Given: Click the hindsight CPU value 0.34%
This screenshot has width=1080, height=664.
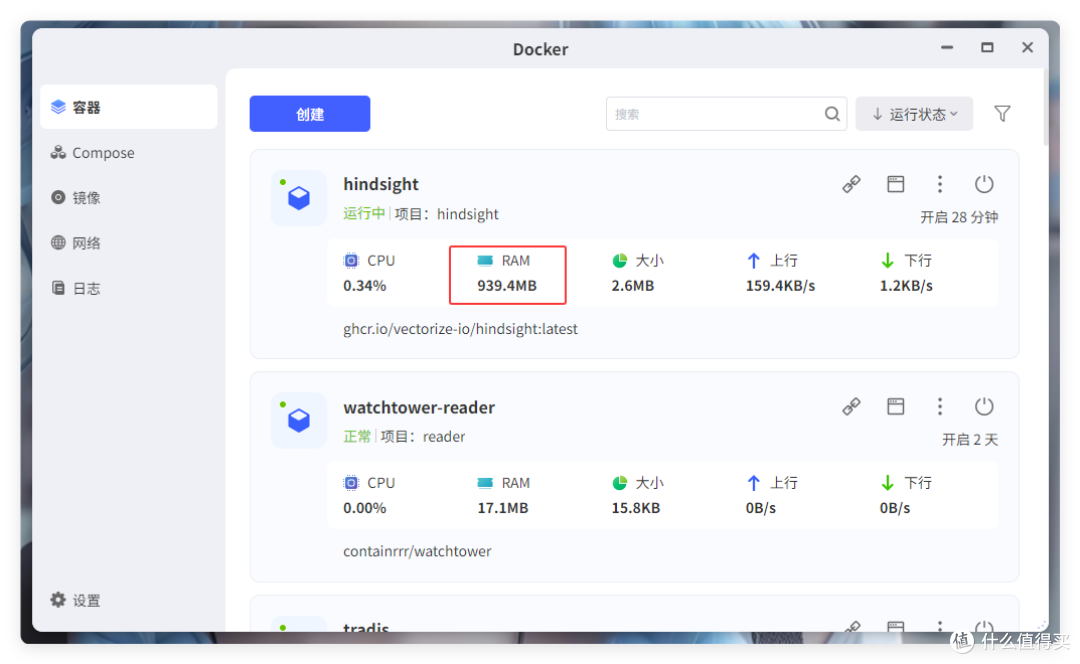Looking at the screenshot, I should pyautogui.click(x=364, y=285).
